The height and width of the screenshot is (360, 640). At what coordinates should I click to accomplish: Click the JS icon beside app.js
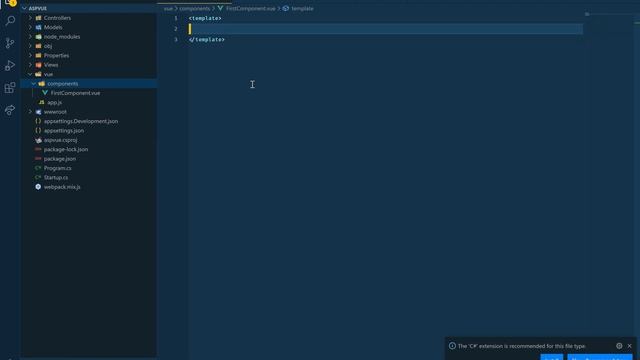tap(42, 102)
